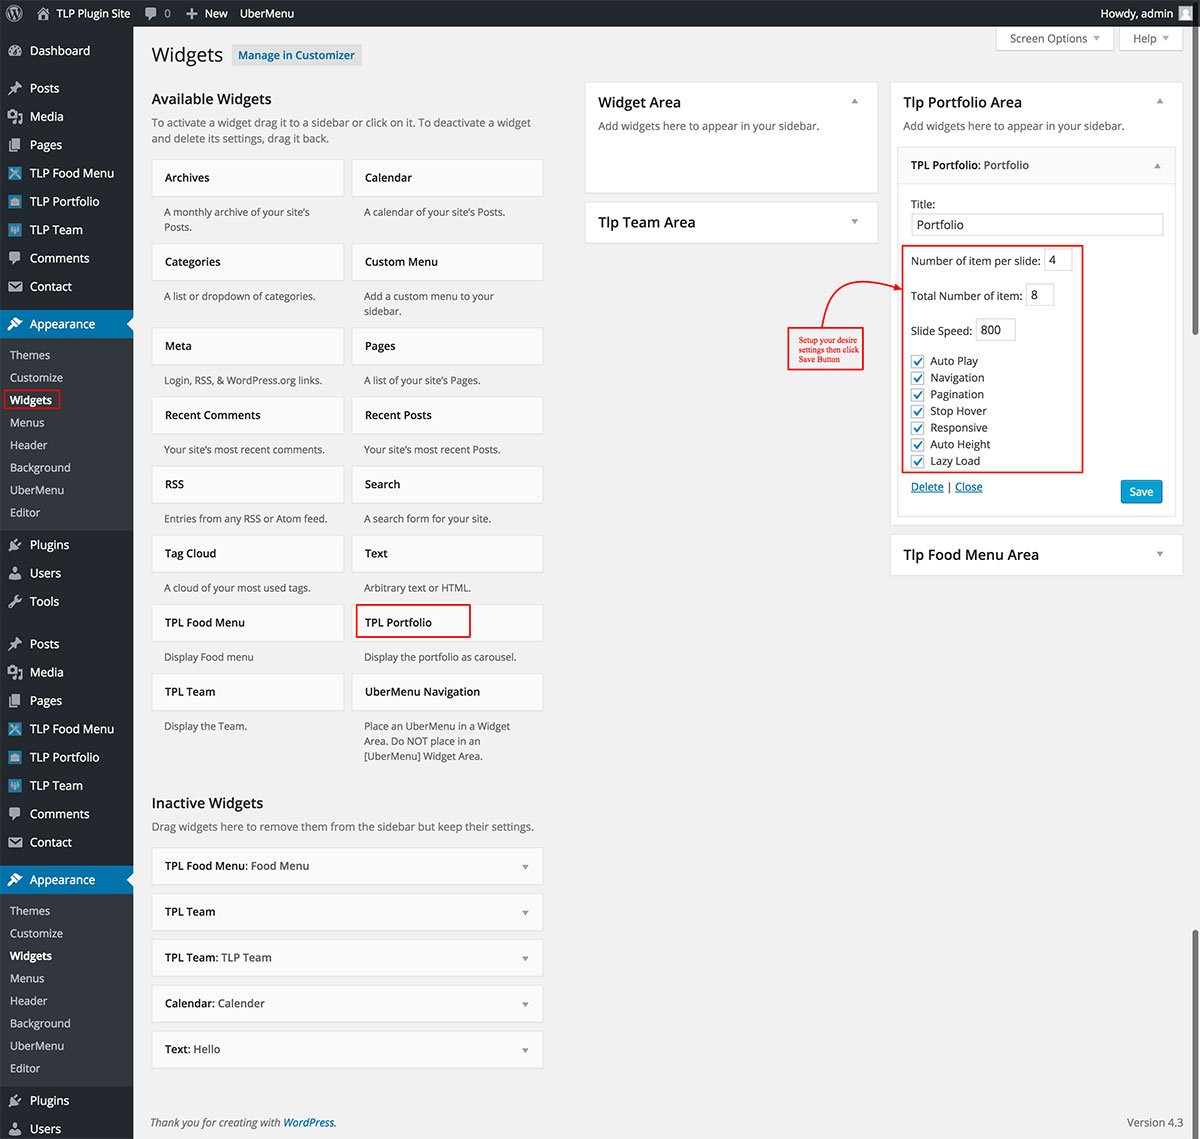The image size is (1200, 1139).
Task: Click the Search available widget
Action: coord(447,484)
